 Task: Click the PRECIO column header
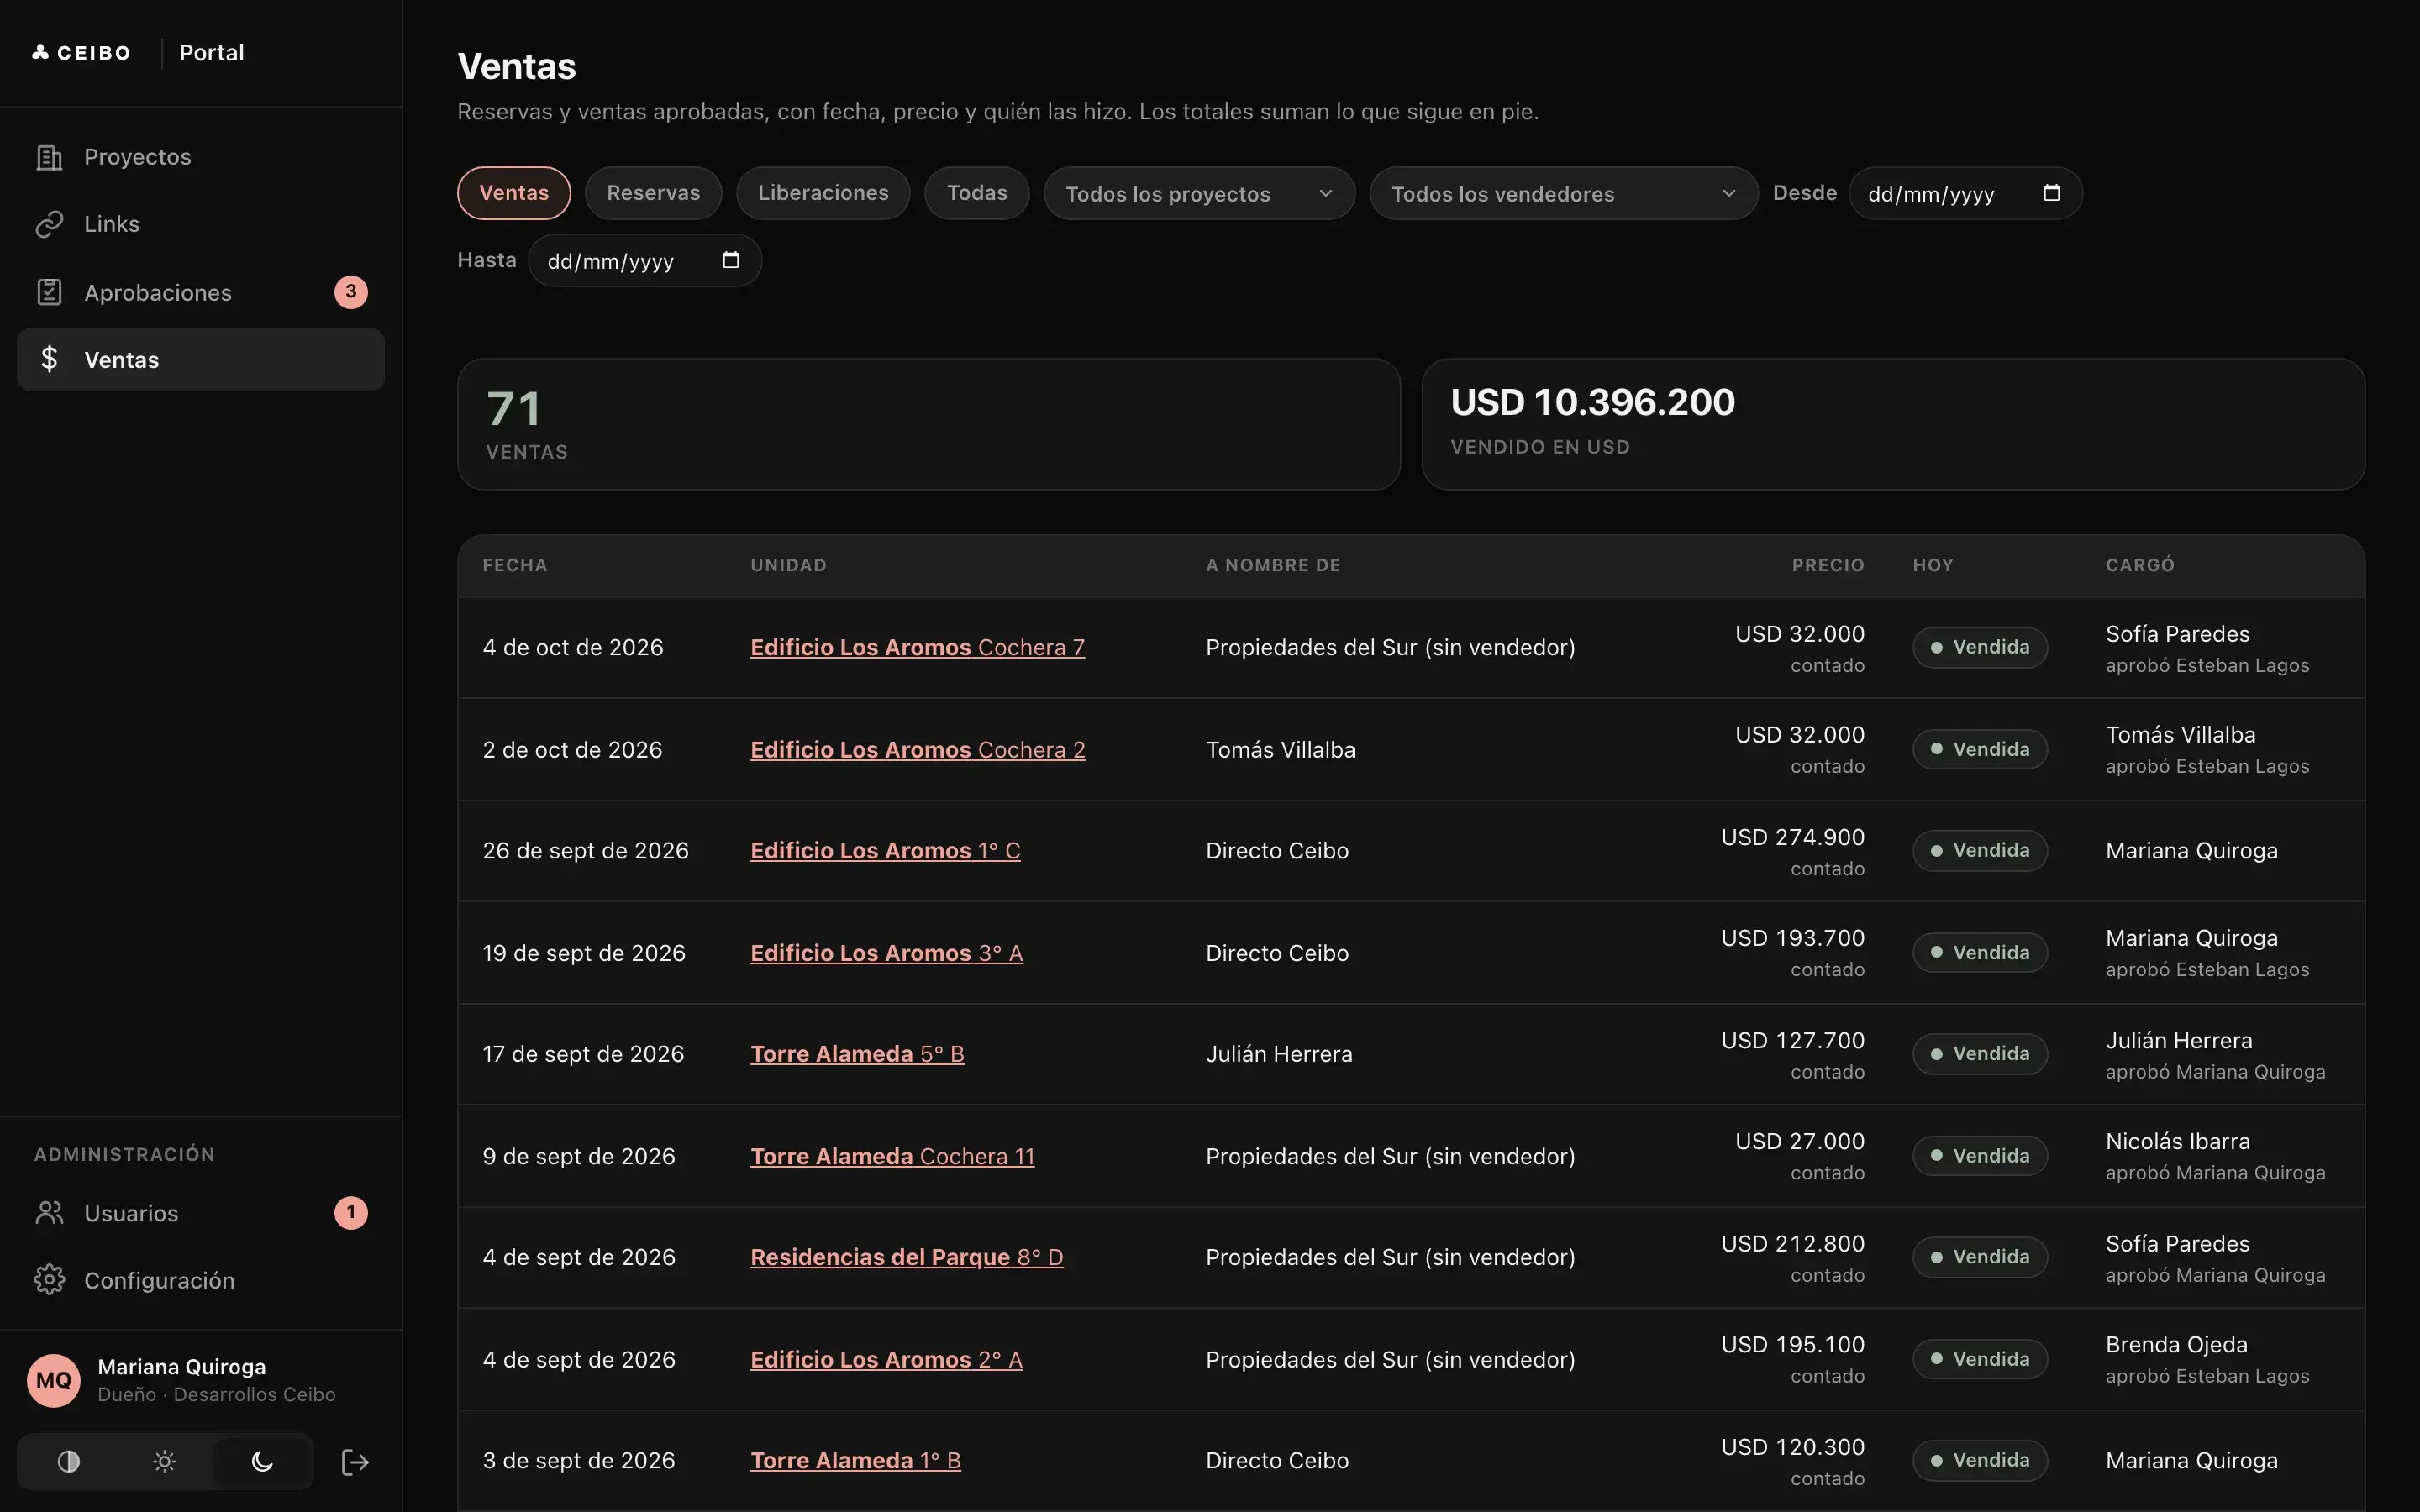click(1827, 565)
